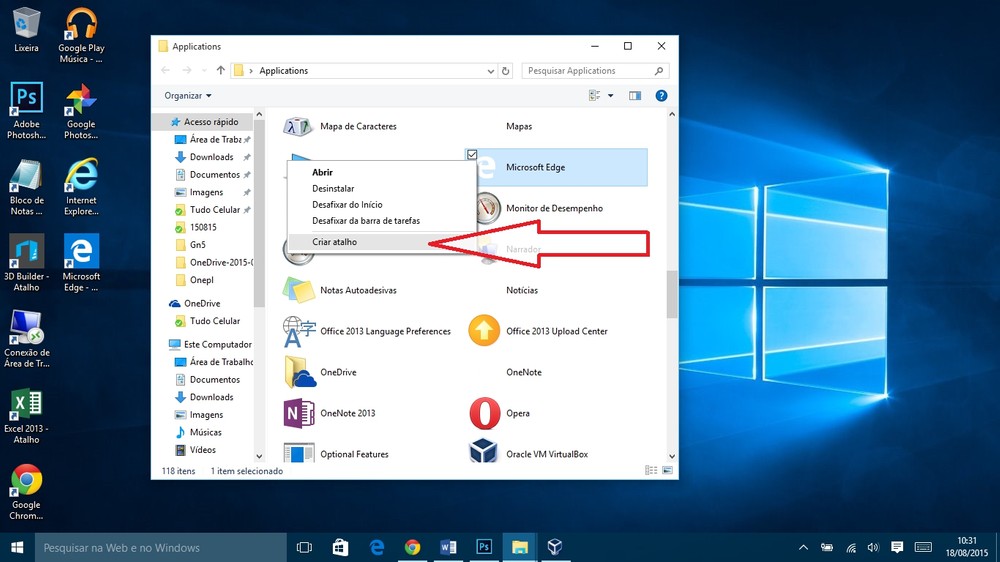
Task: Expand the view options dropdown arrow
Action: (611, 96)
